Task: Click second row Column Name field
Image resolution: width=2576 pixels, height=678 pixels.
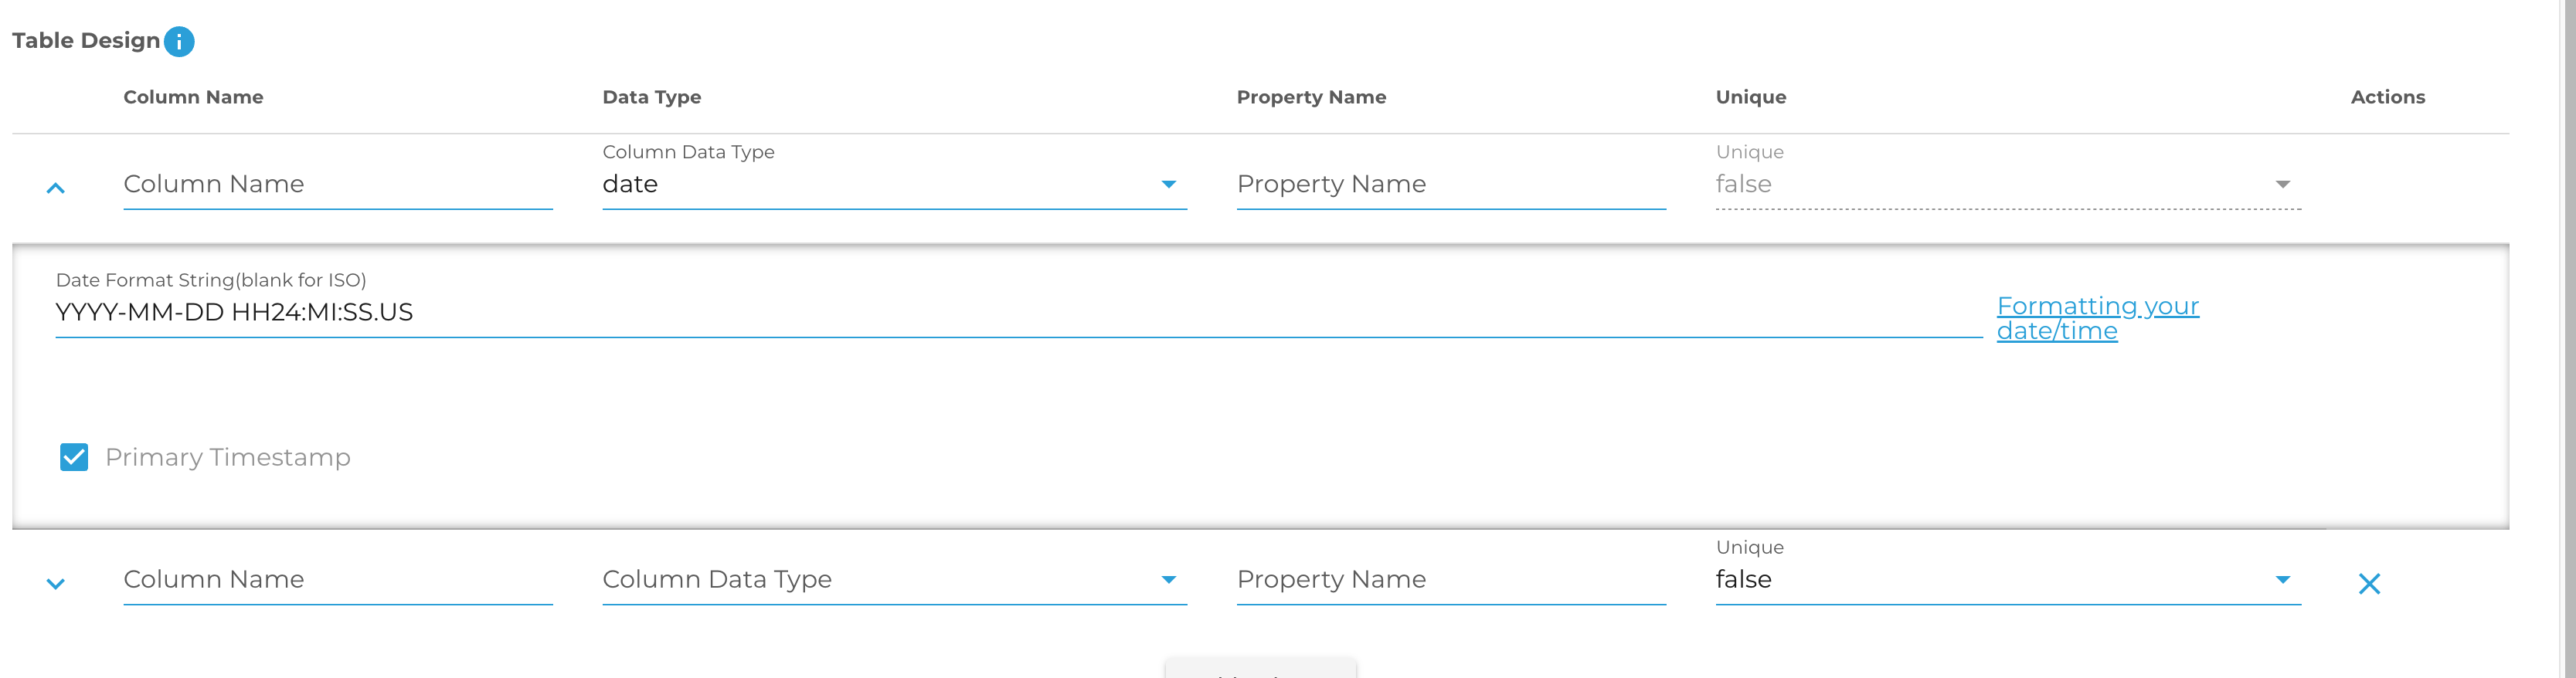Action: pos(337,579)
